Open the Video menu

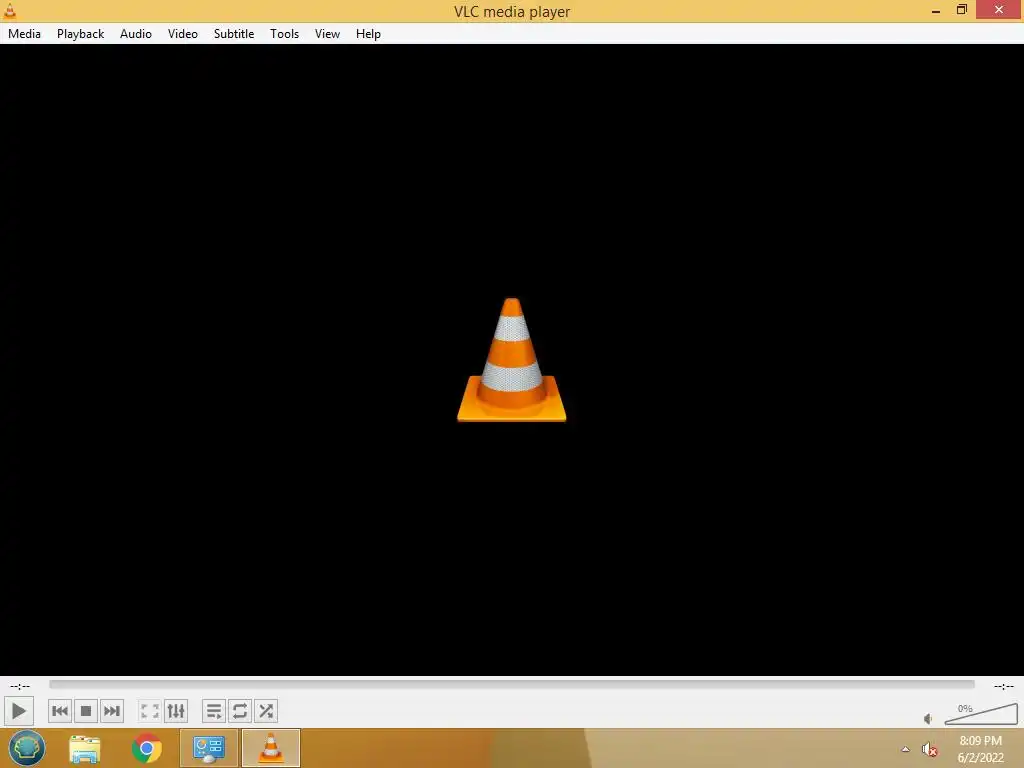point(183,34)
